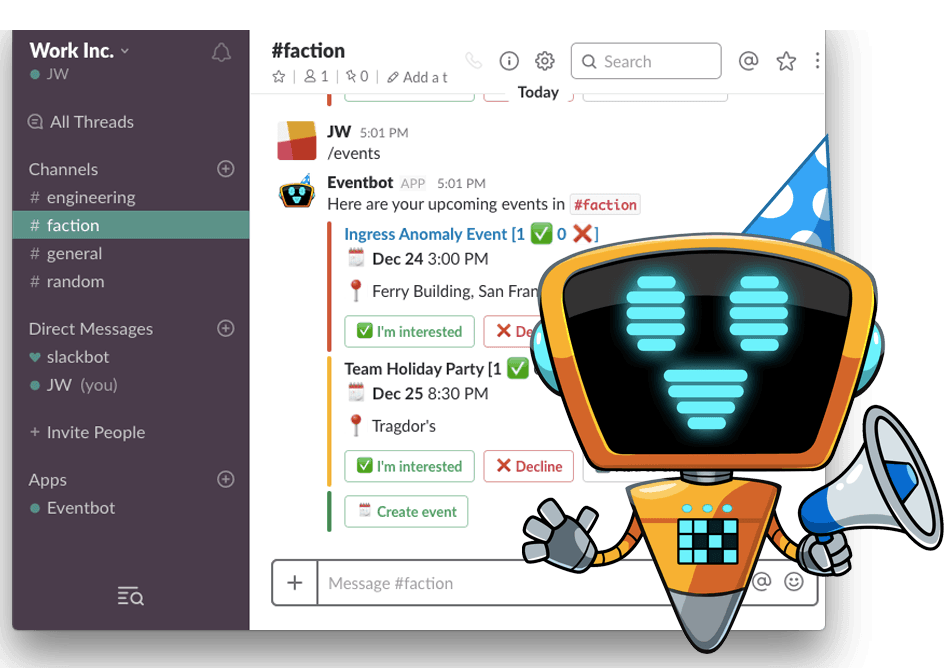Show starred items star icon in header
Viewport: 946px width, 668px height.
coord(786,61)
